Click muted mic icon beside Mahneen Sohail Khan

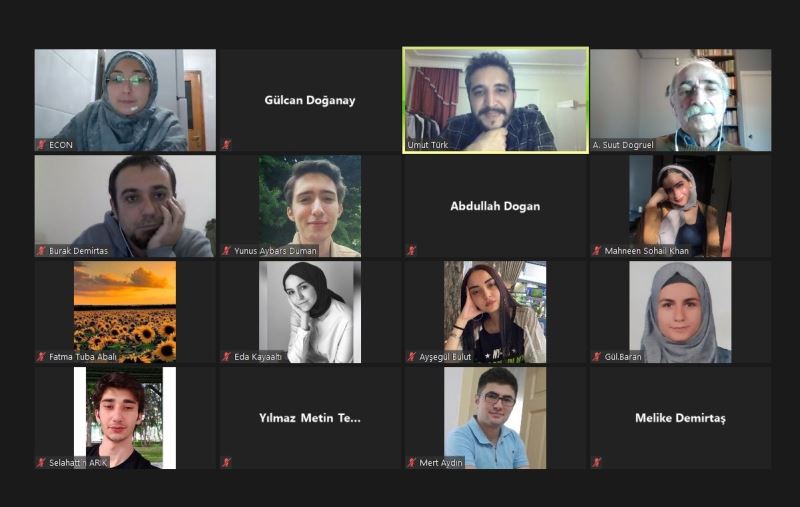(x=597, y=250)
